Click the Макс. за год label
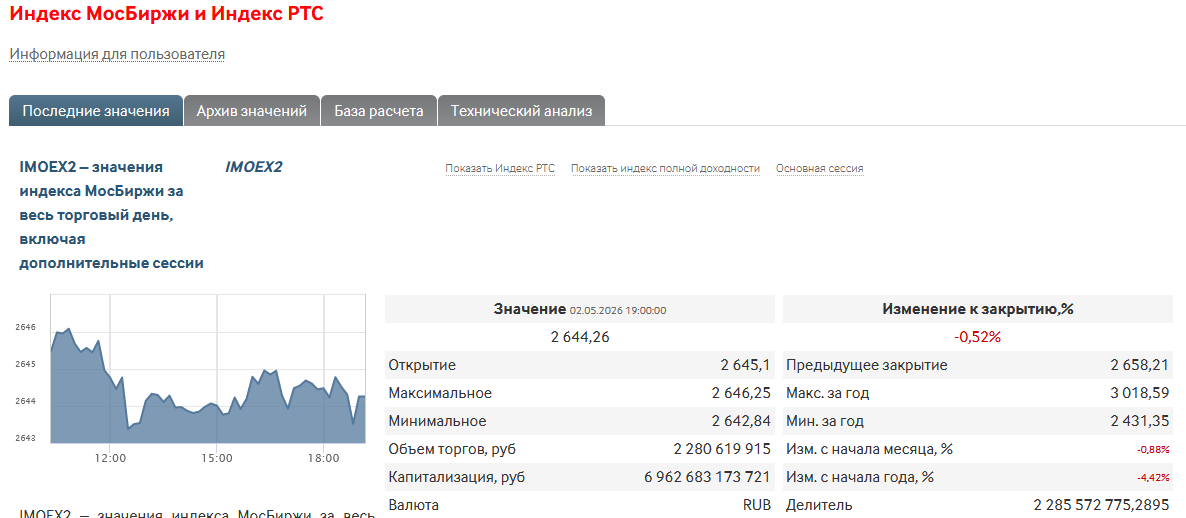Image resolution: width=1186 pixels, height=518 pixels. [827, 393]
